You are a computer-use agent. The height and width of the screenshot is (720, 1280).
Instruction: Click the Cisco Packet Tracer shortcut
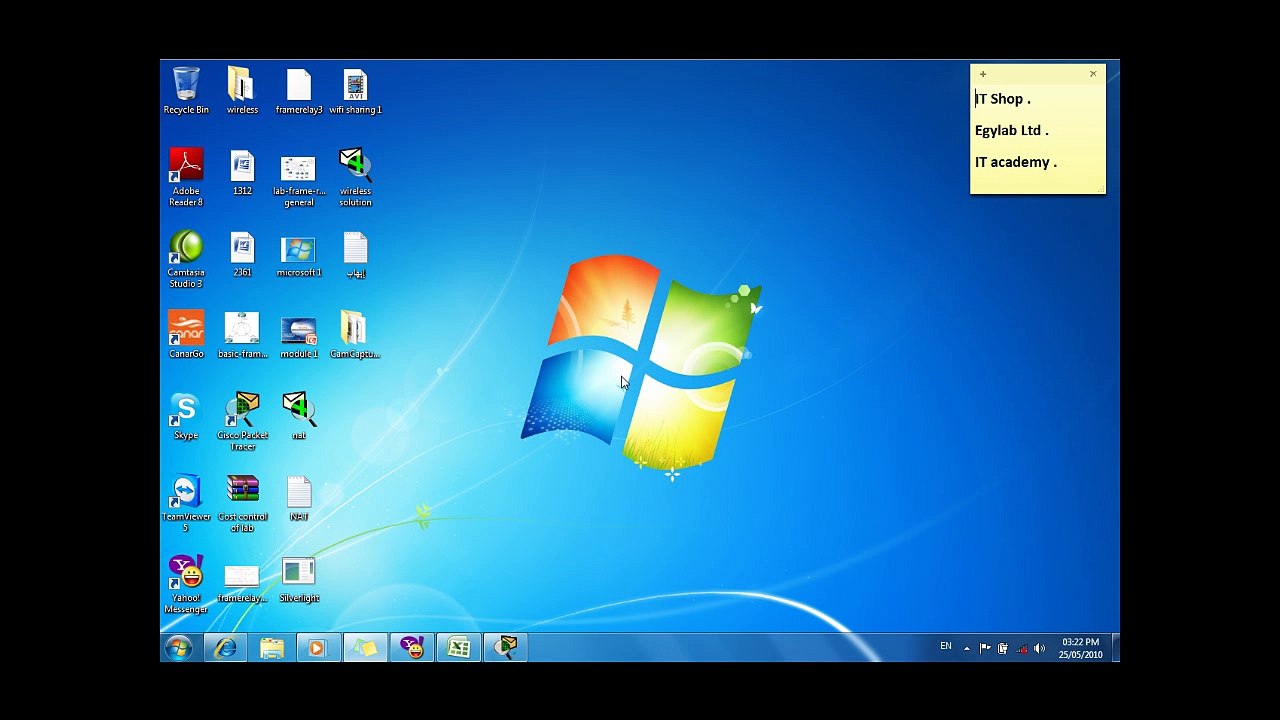[242, 422]
